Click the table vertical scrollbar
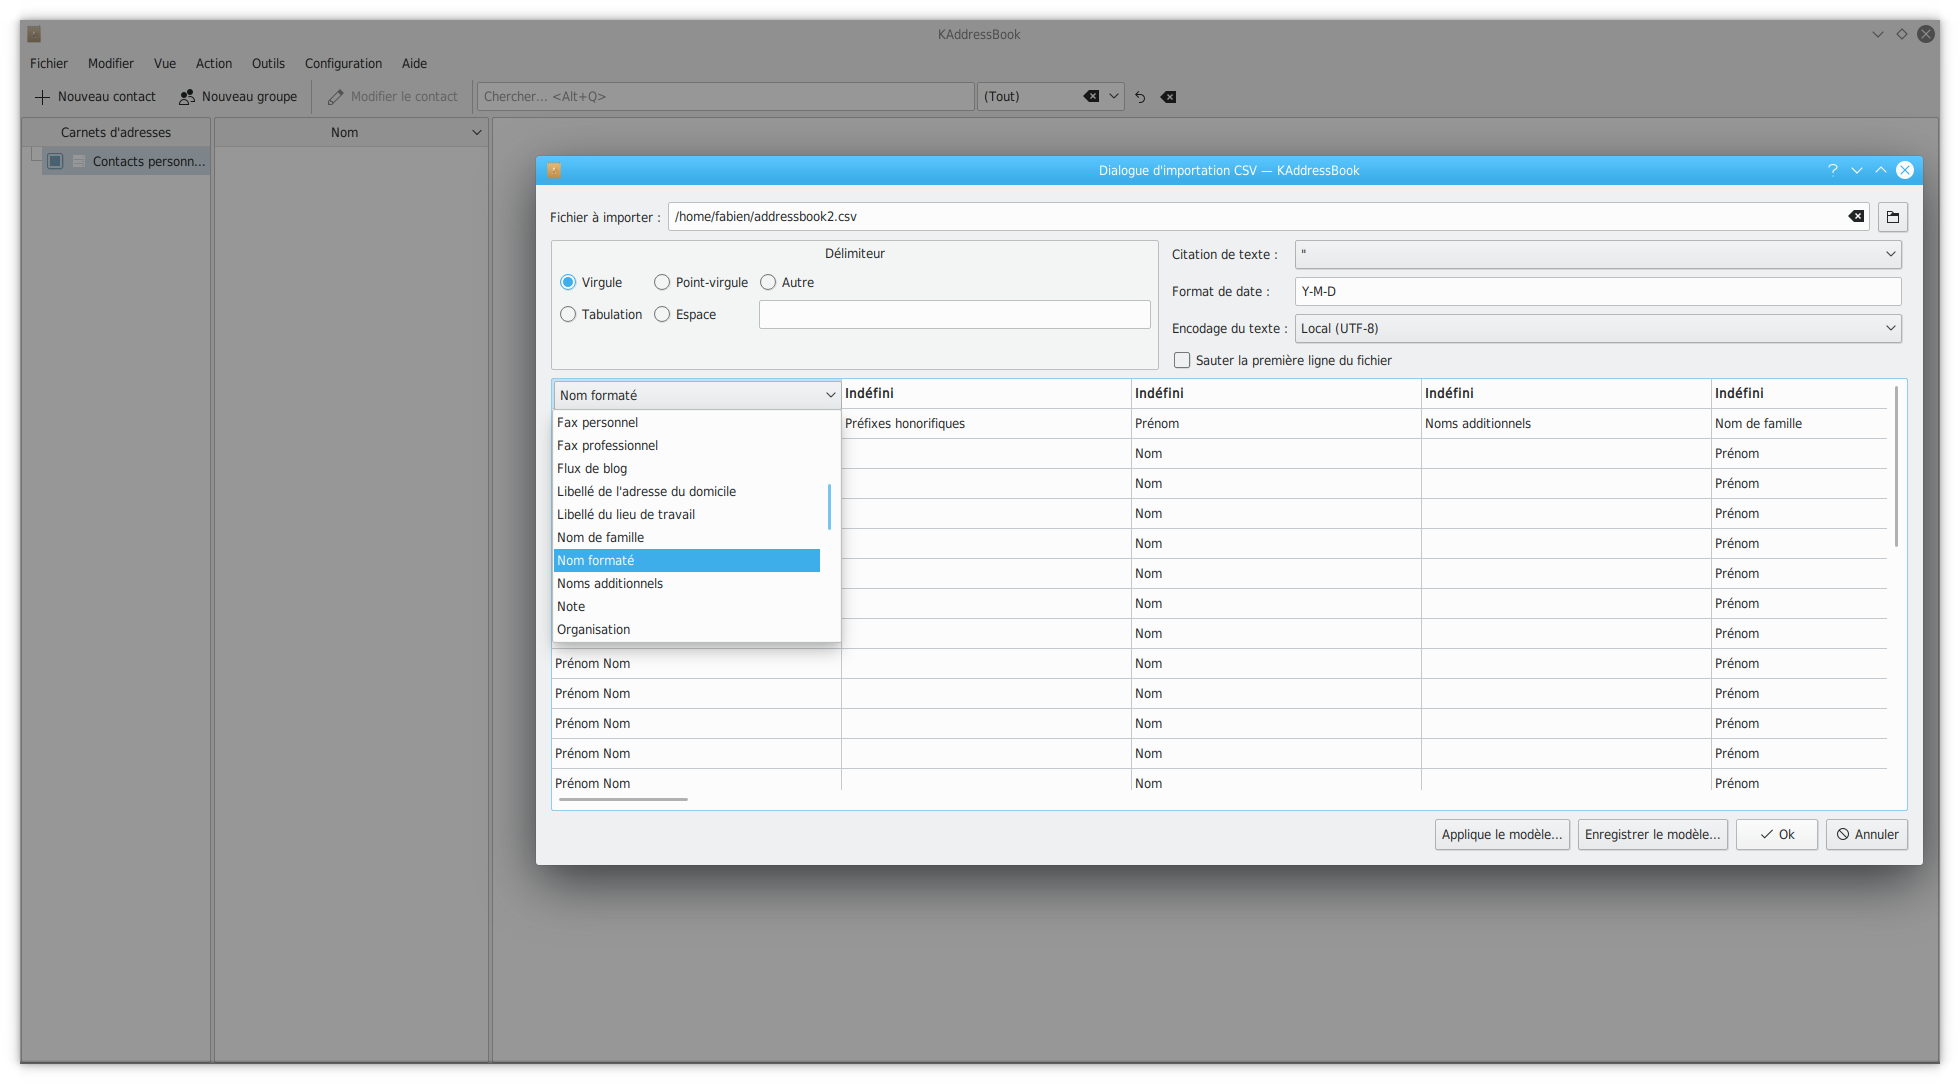Image resolution: width=1960 pixels, height=1084 pixels. (1896, 467)
